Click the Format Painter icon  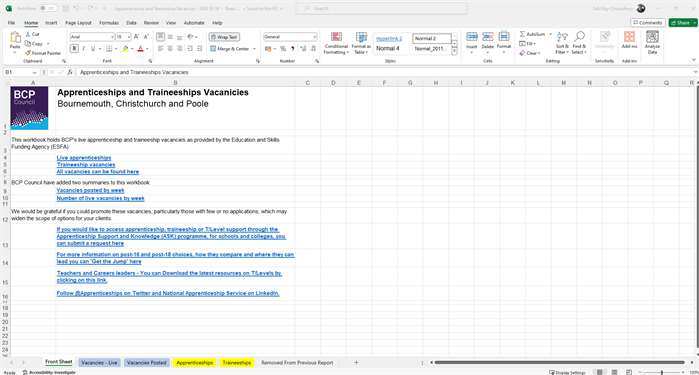[x=28, y=53]
